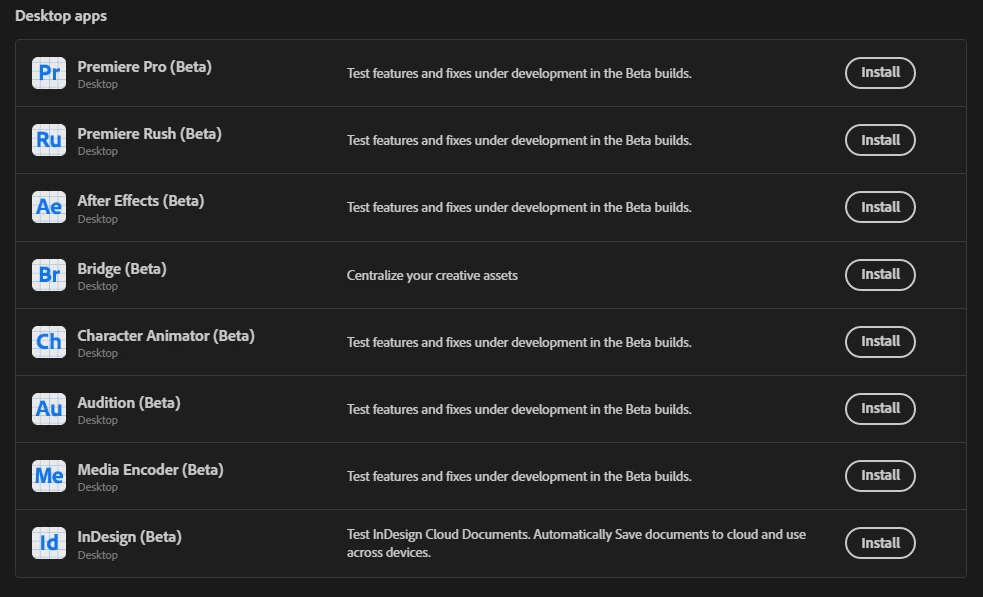Click the Premiere Pro (Beta) Pr icon
This screenshot has height=597, width=983.
[49, 73]
